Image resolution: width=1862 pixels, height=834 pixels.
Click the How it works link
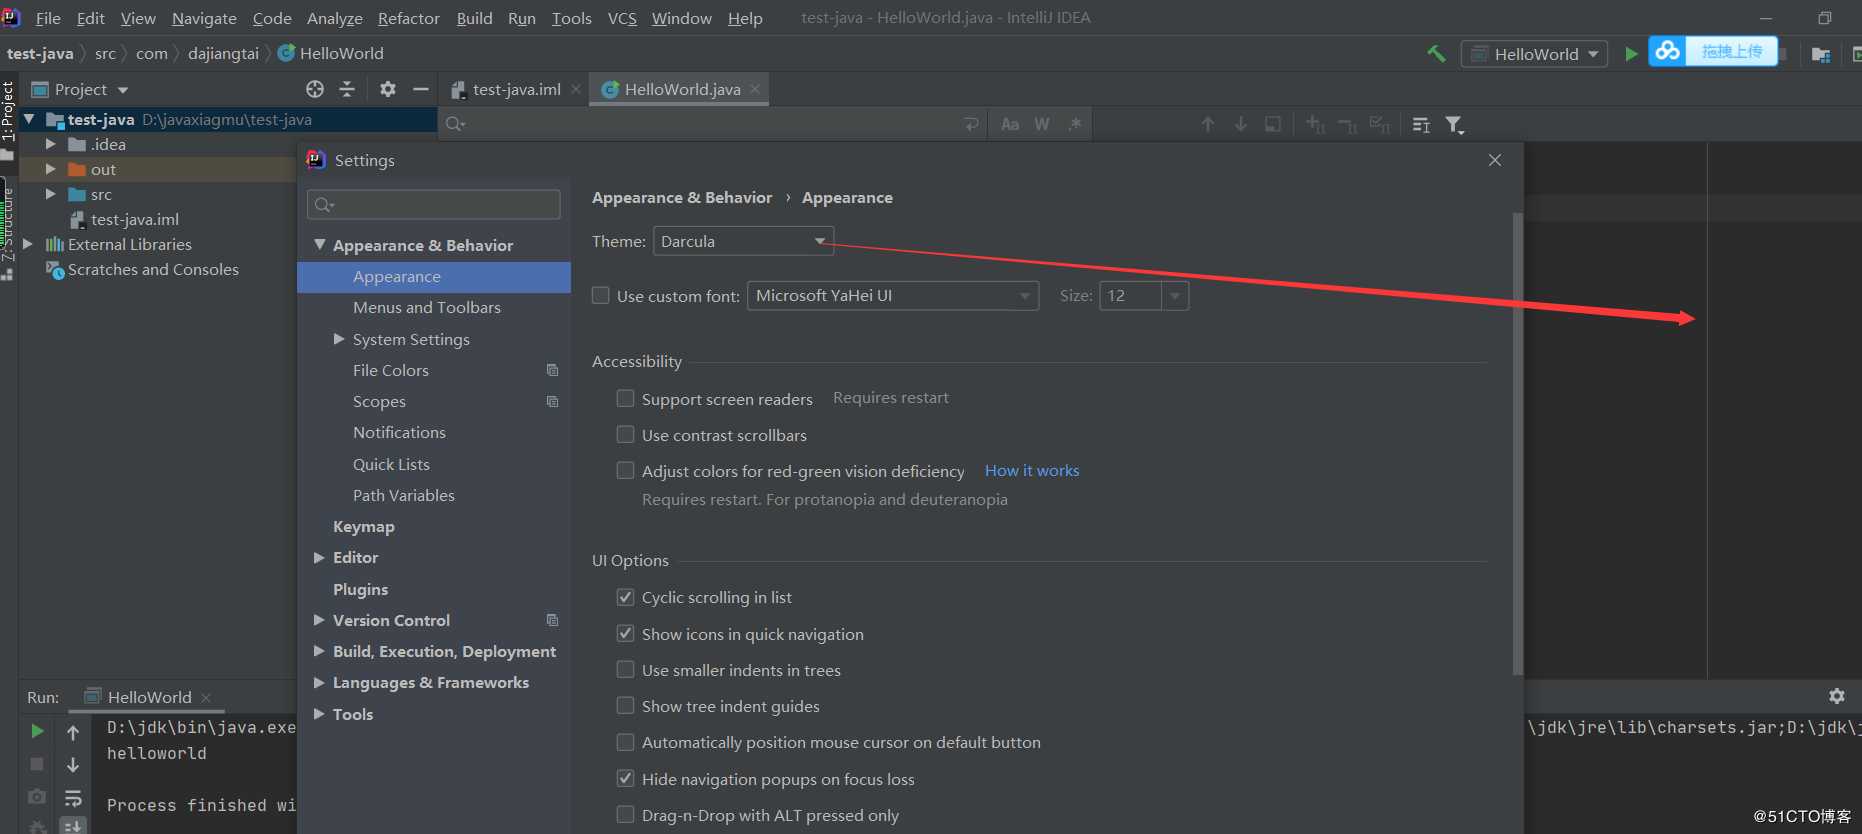point(1032,470)
